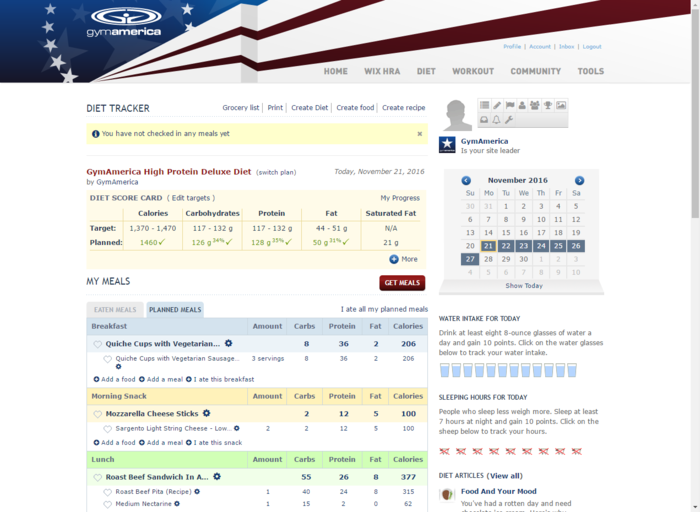Screen dimensions: 700x512
Task: Click the Food And Your Mood article thumbnail
Action: (x=447, y=495)
